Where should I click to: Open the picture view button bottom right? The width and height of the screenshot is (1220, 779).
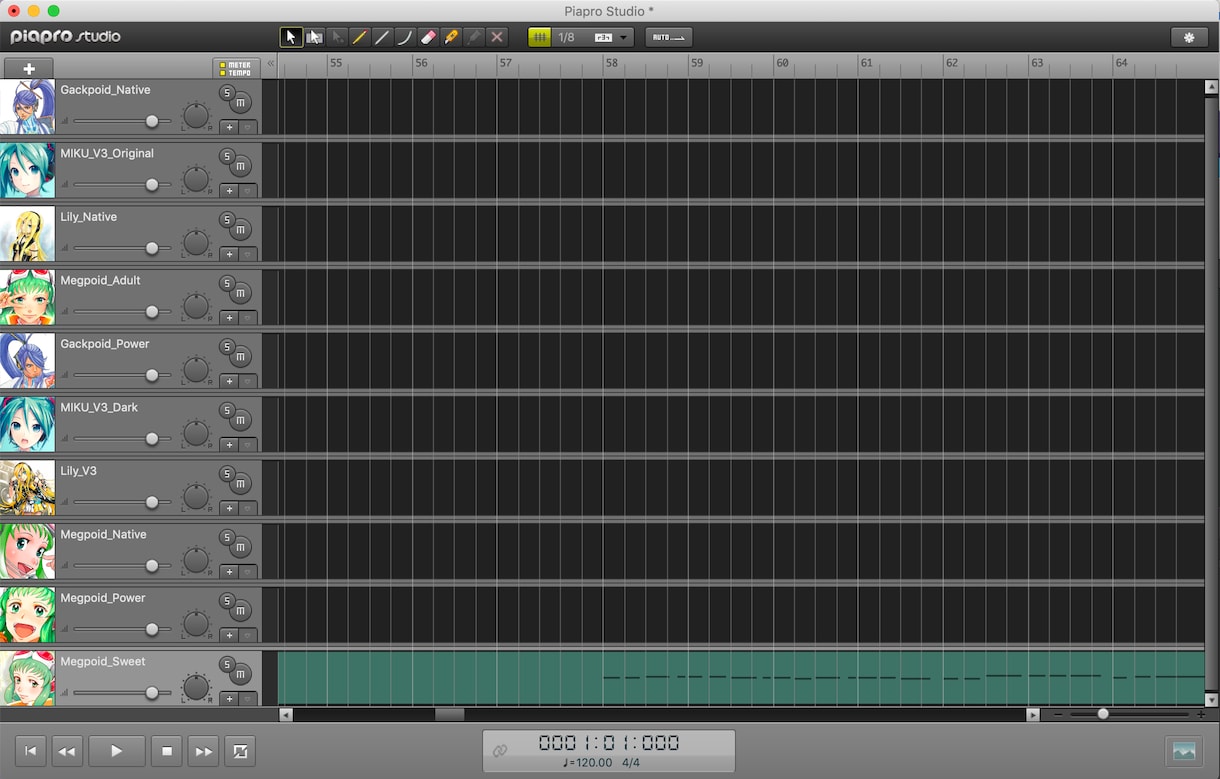[1184, 751]
